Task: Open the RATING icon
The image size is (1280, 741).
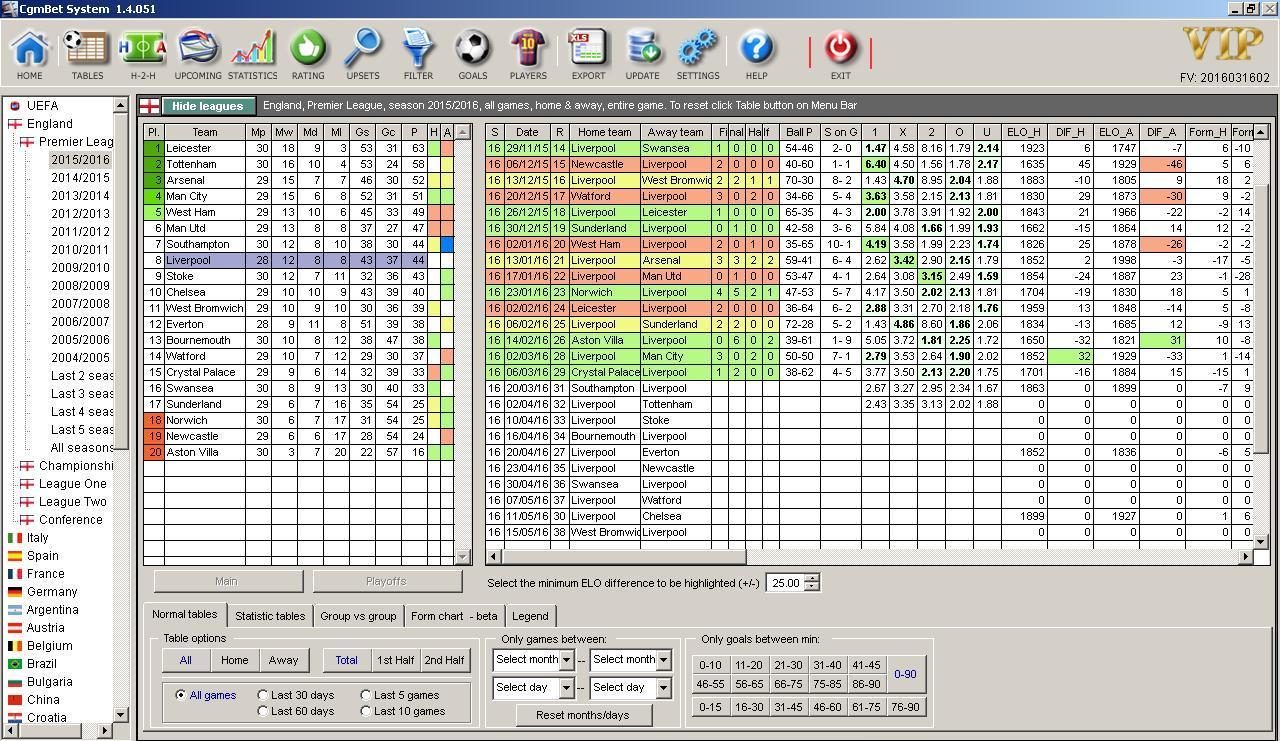Action: tap(308, 54)
